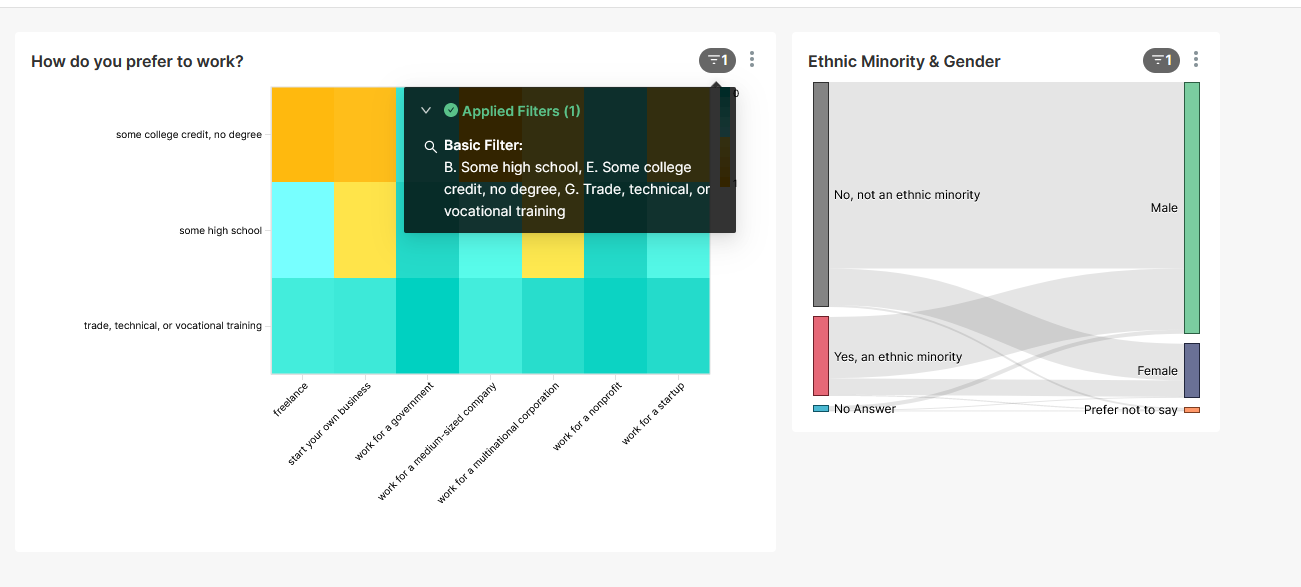Viewport: 1301px width, 587px height.
Task: Collapse the Applied Filters section chevron
Action: 426,111
